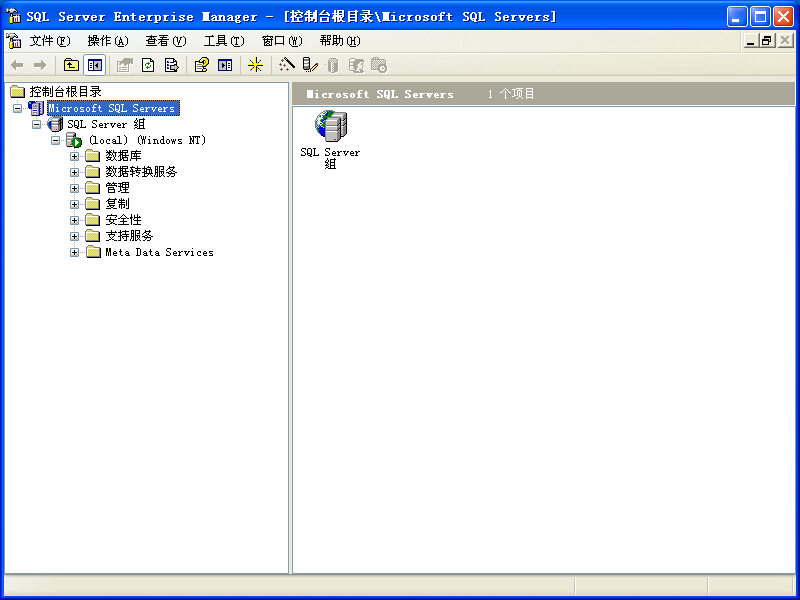
Task: Select Microsoft SQL Servers tree node
Action: 113,108
